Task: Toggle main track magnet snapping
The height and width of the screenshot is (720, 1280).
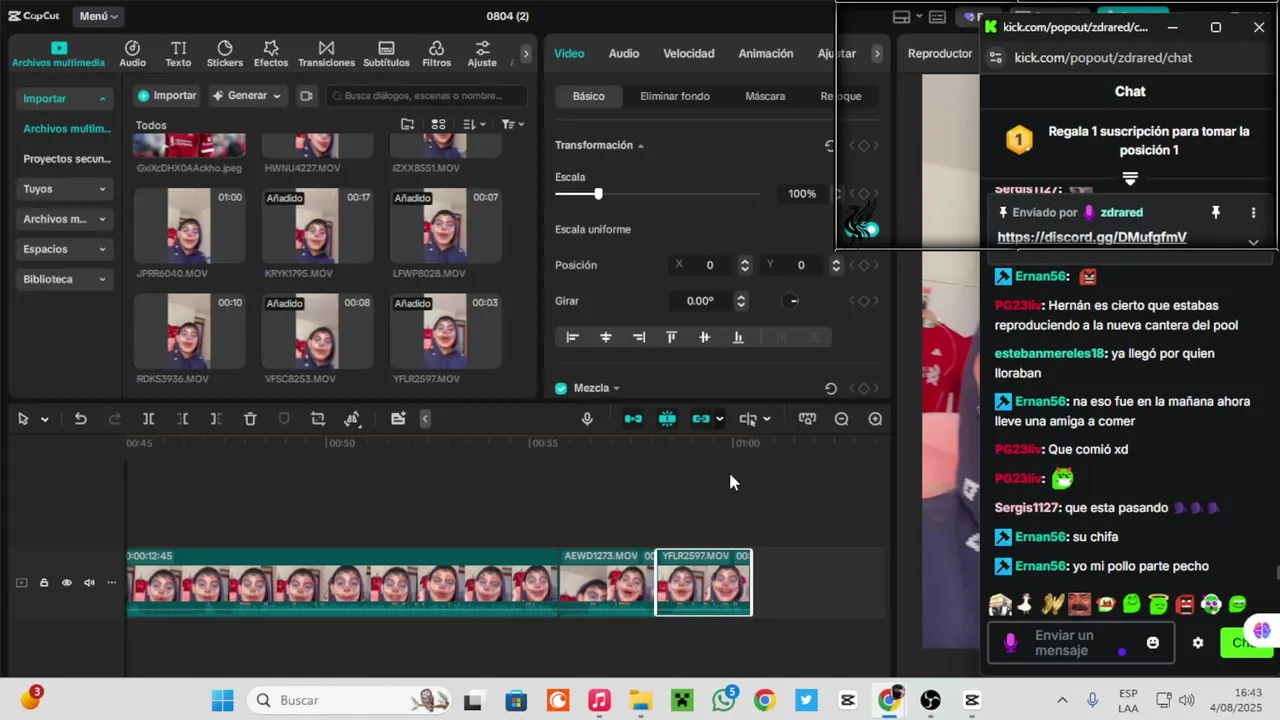Action: 633,419
